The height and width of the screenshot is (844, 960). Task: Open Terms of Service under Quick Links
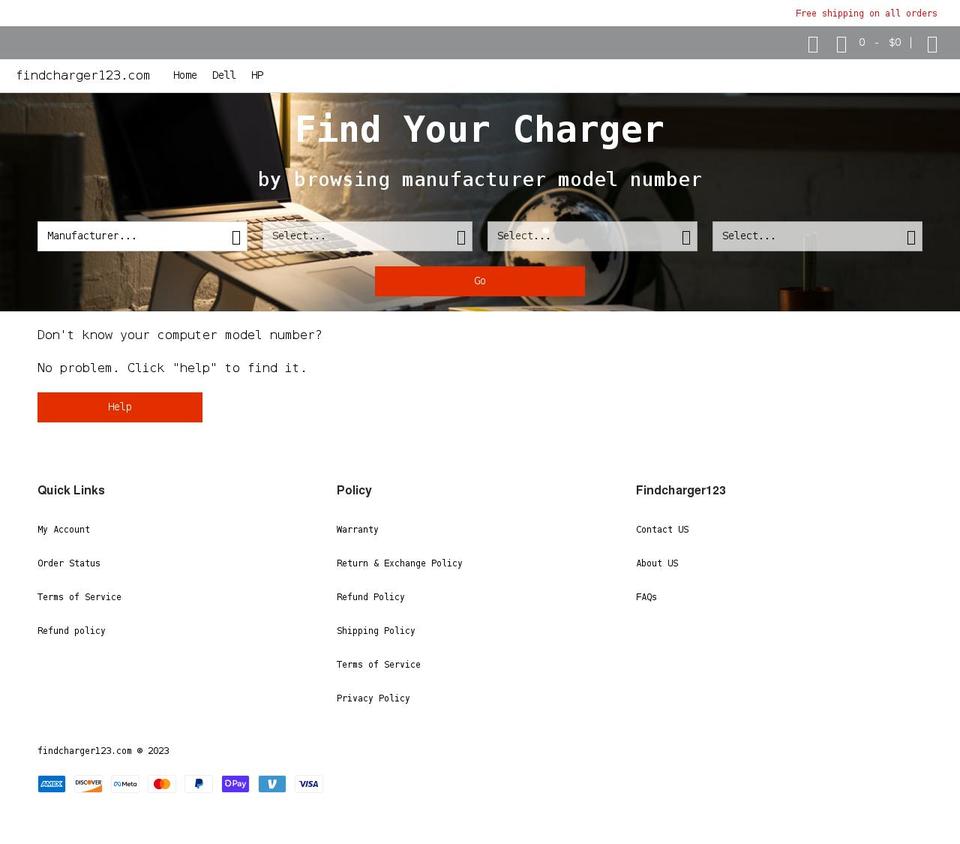tap(80, 597)
